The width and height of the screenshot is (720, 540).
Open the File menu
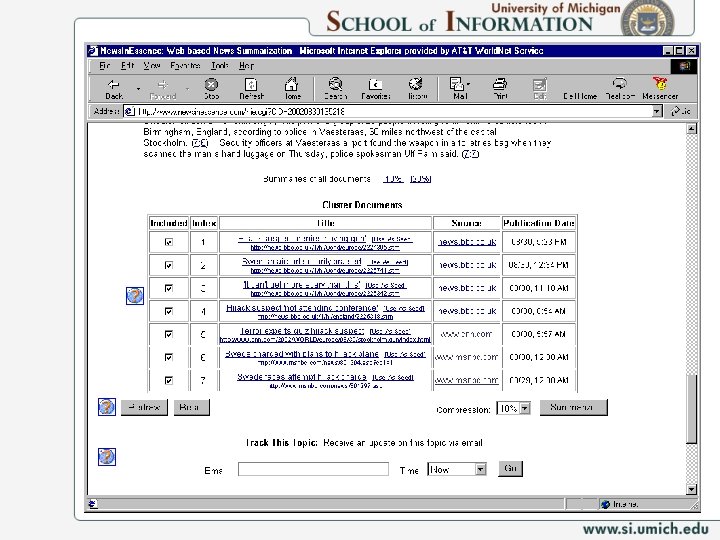(x=105, y=66)
